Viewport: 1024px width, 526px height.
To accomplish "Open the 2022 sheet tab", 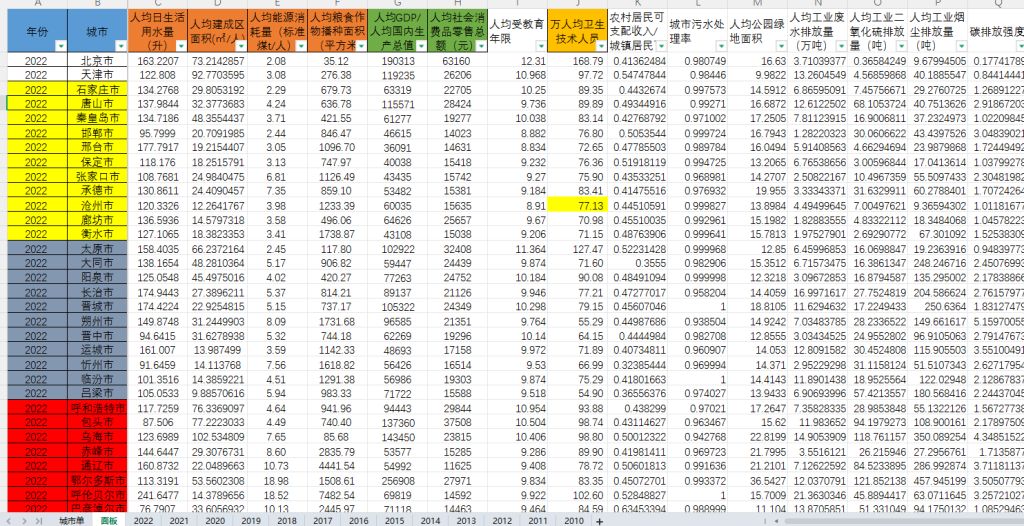I will [x=143, y=521].
